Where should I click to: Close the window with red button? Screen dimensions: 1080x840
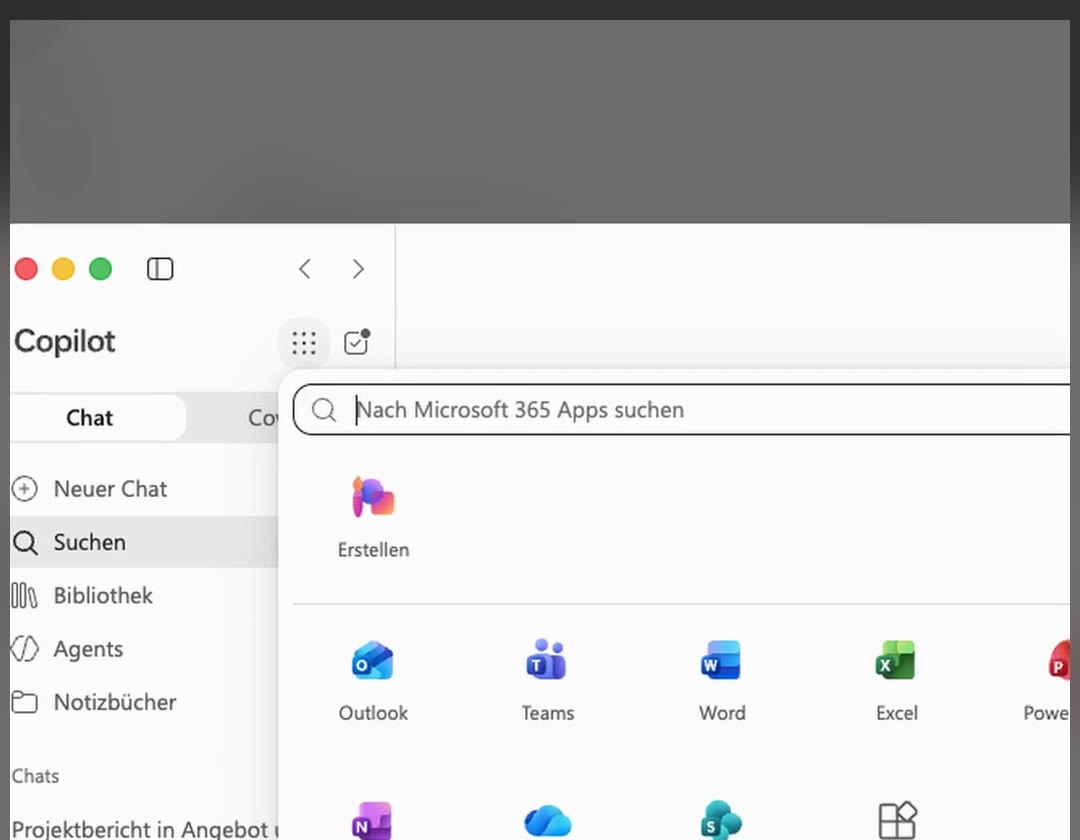[x=26, y=269]
